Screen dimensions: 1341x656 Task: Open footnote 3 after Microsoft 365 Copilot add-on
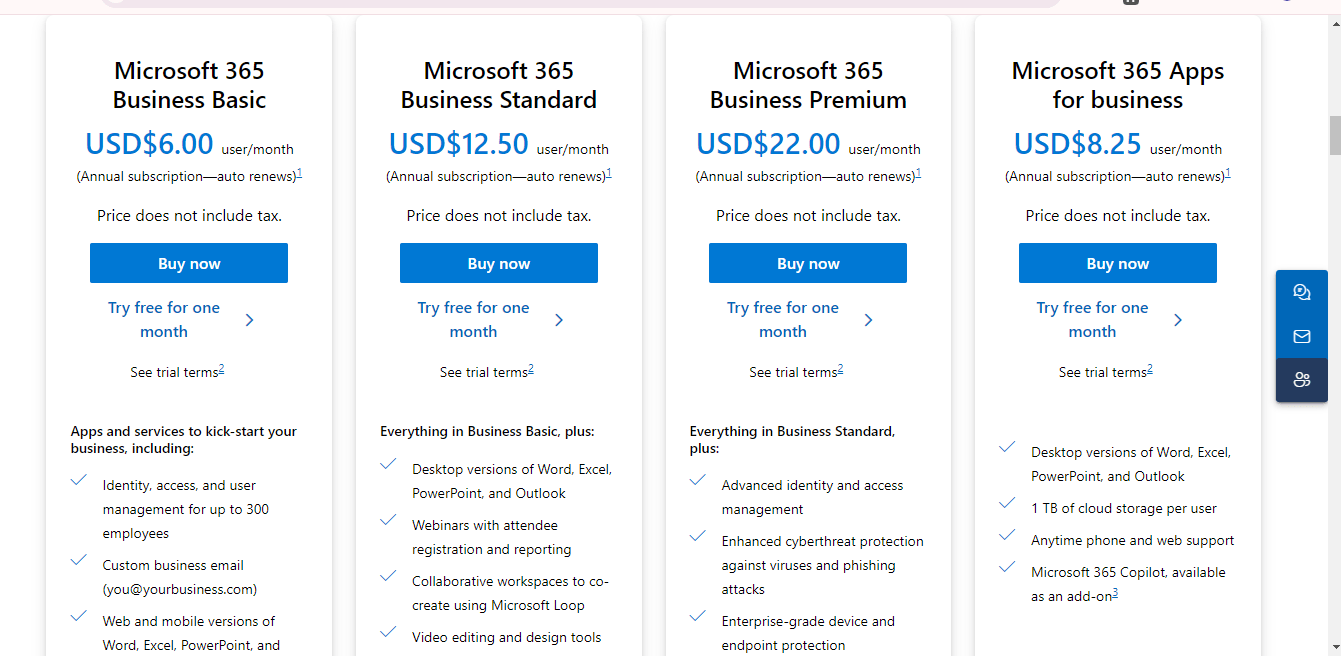1115,593
